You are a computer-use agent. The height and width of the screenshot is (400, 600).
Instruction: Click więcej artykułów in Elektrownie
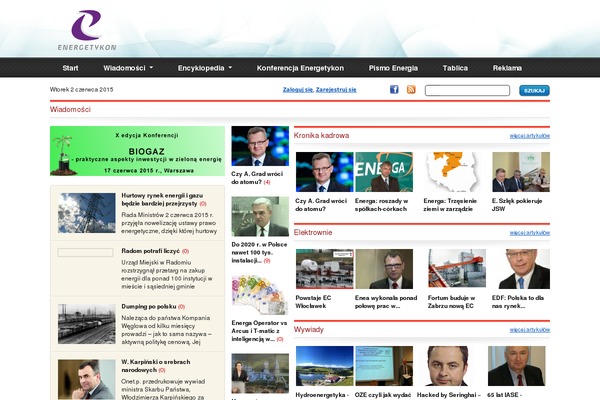(x=530, y=233)
